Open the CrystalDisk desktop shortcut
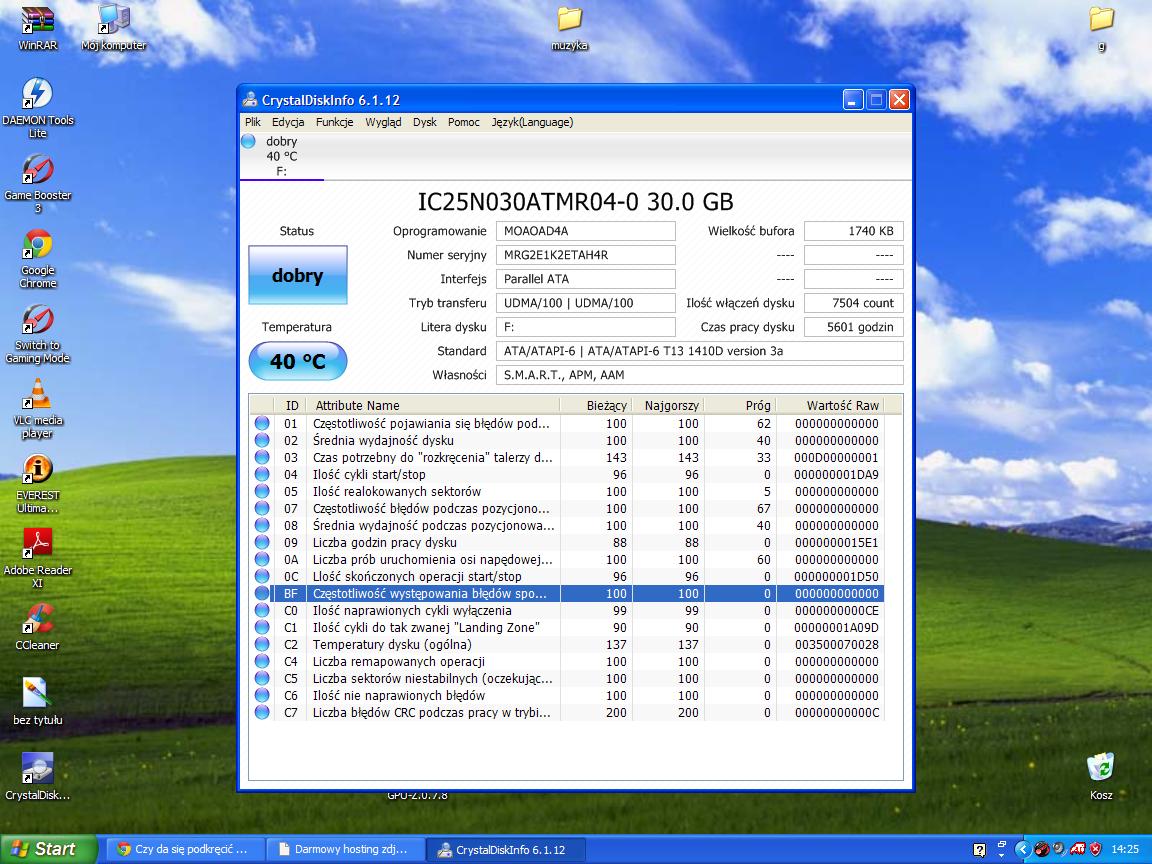The image size is (1152, 864). 37,777
